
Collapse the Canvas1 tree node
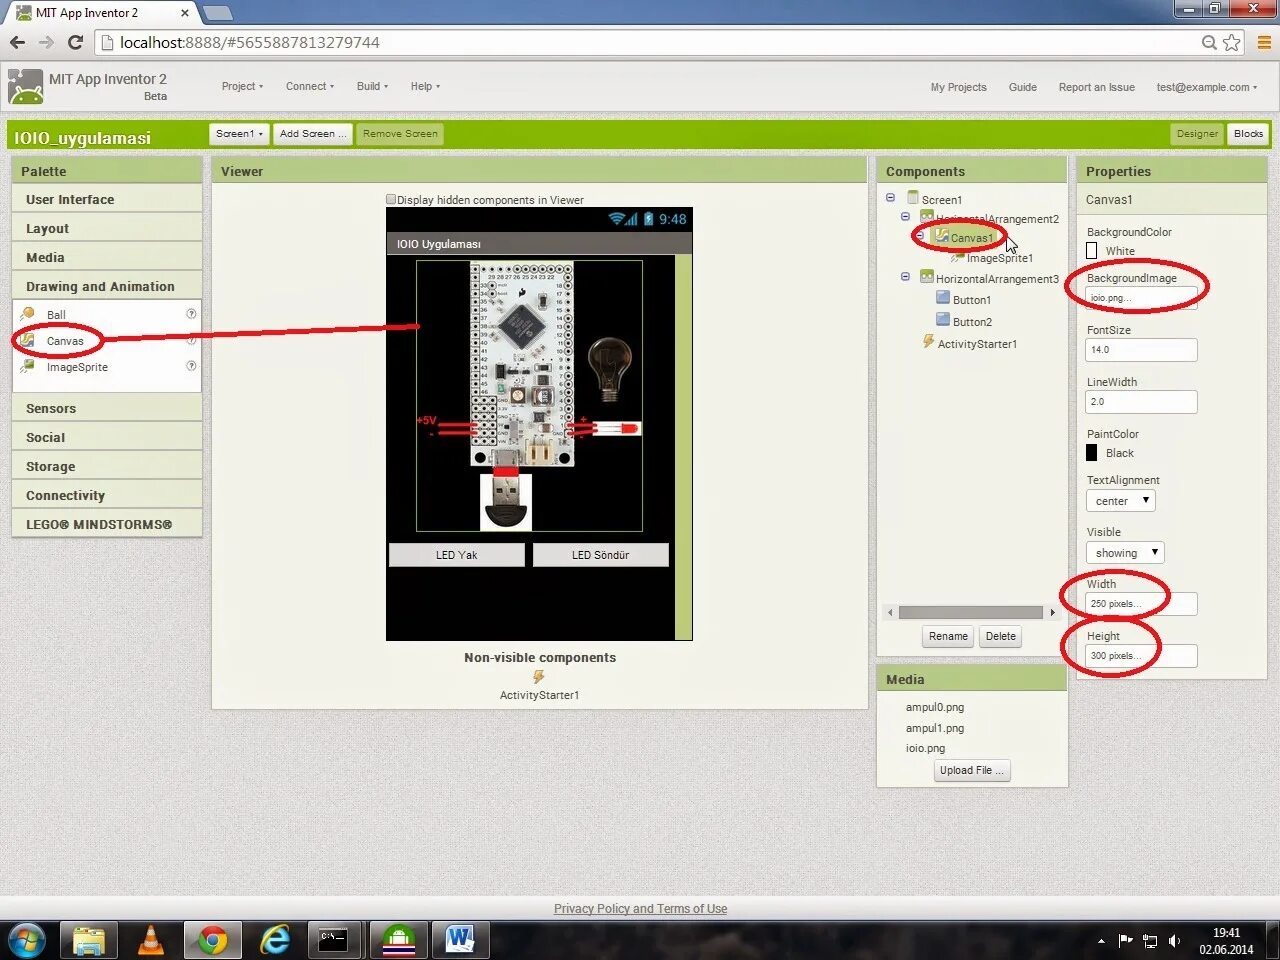(920, 236)
